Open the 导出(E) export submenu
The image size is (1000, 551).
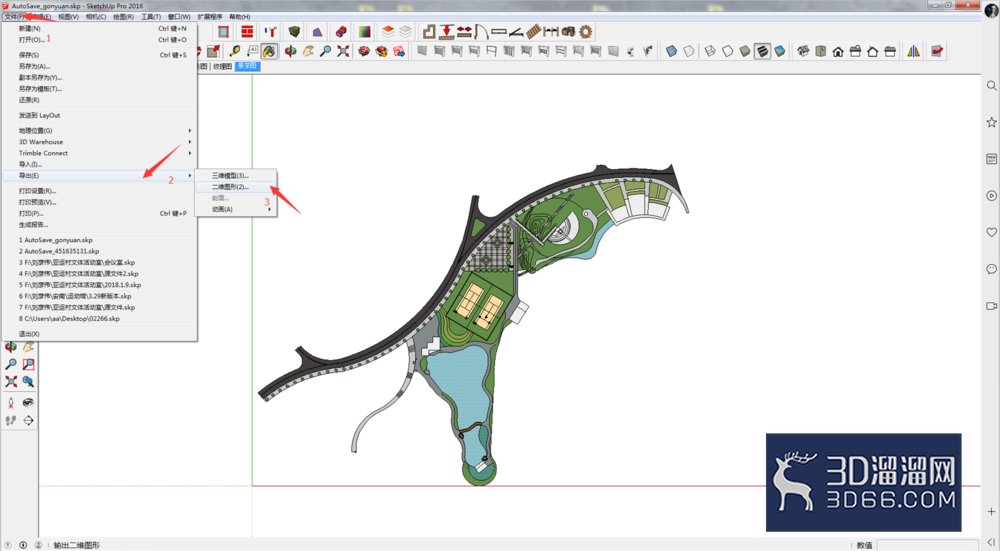click(x=99, y=175)
